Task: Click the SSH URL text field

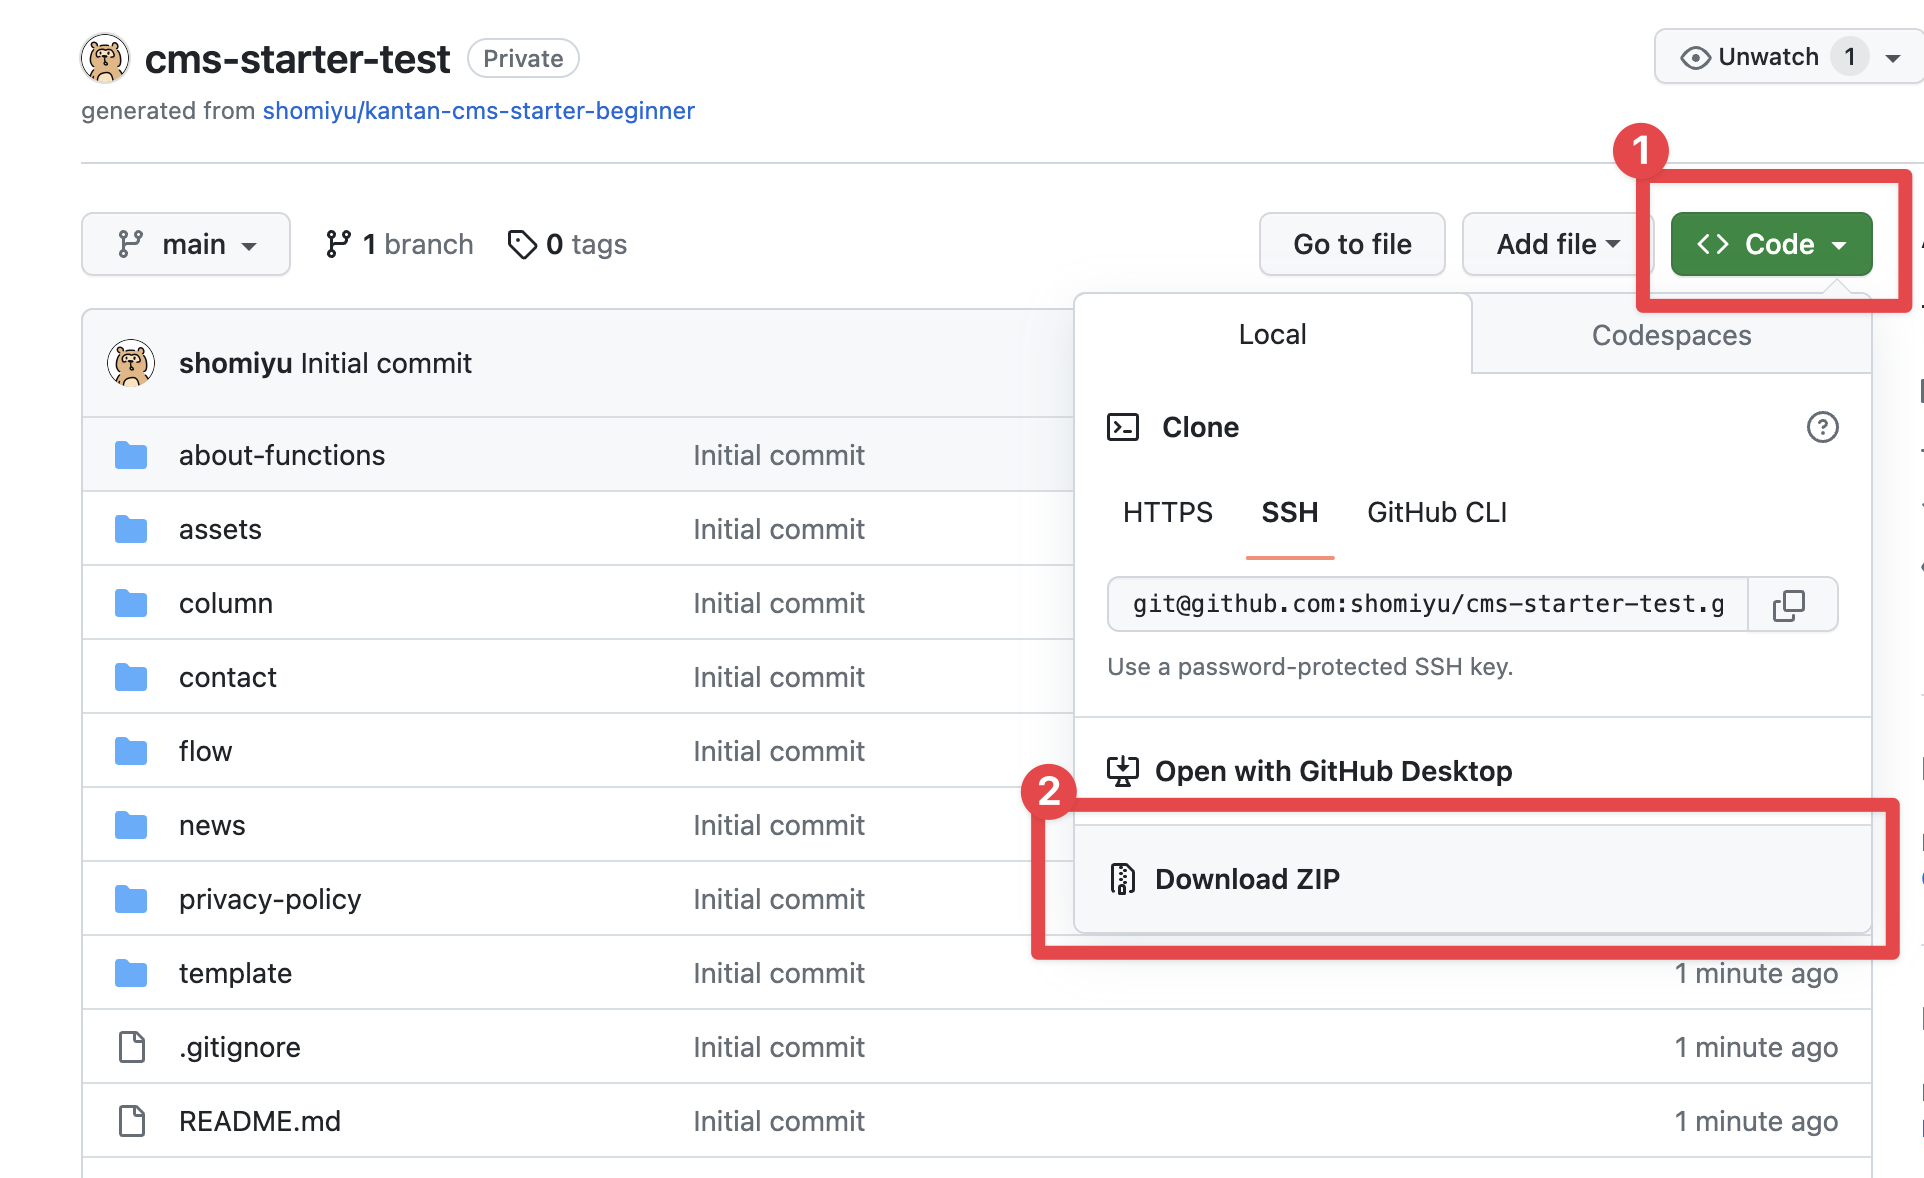Action: point(1428,604)
